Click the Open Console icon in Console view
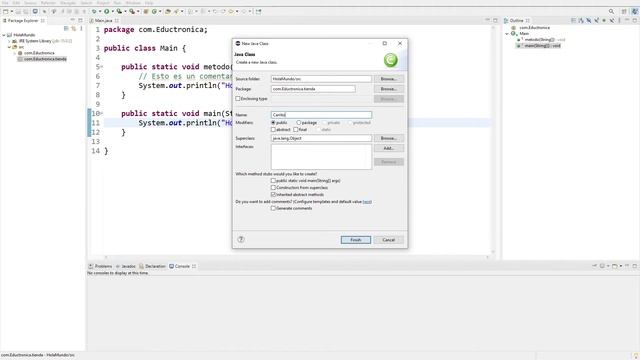The image size is (640, 360). click(x=614, y=266)
